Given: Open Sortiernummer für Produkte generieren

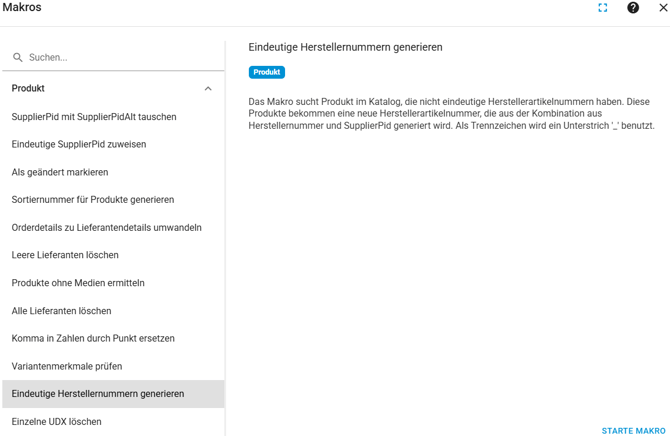Looking at the screenshot, I should coord(93,200).
